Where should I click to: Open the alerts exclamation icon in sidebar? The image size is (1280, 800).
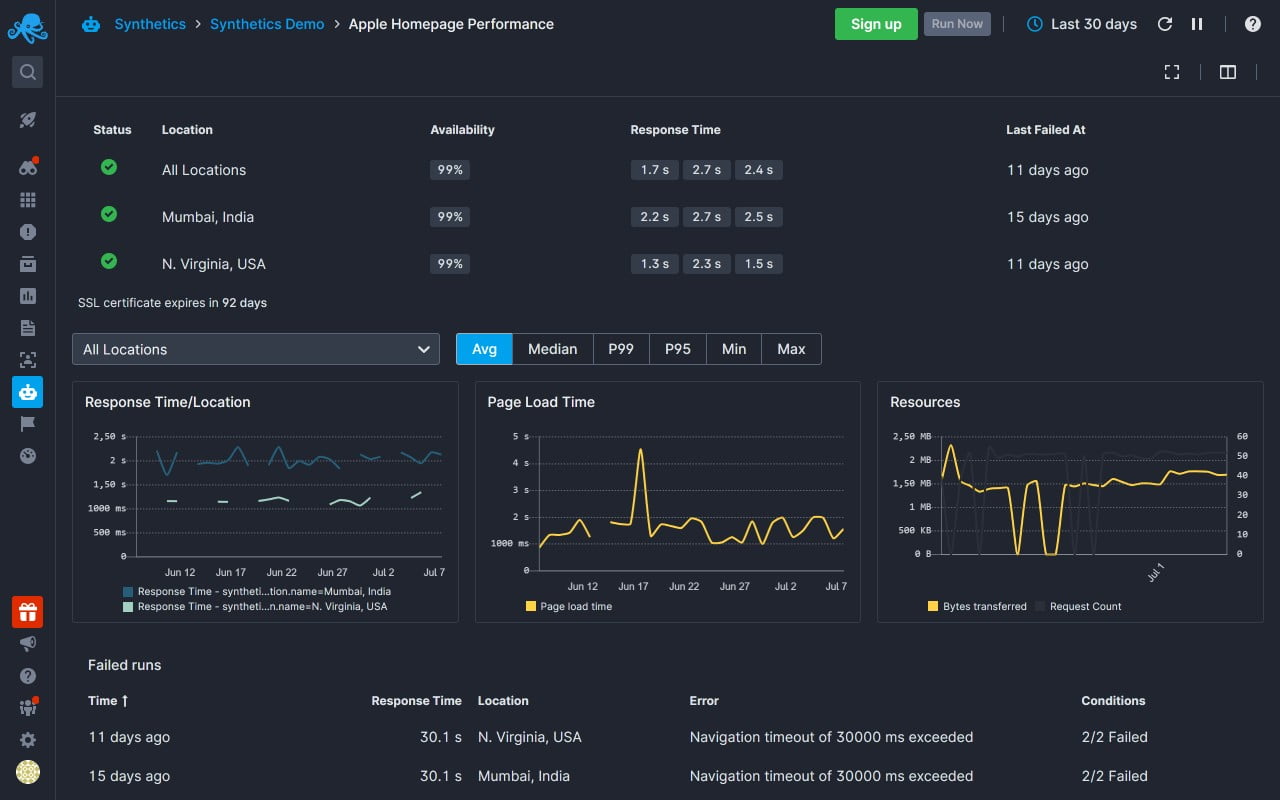click(x=28, y=232)
